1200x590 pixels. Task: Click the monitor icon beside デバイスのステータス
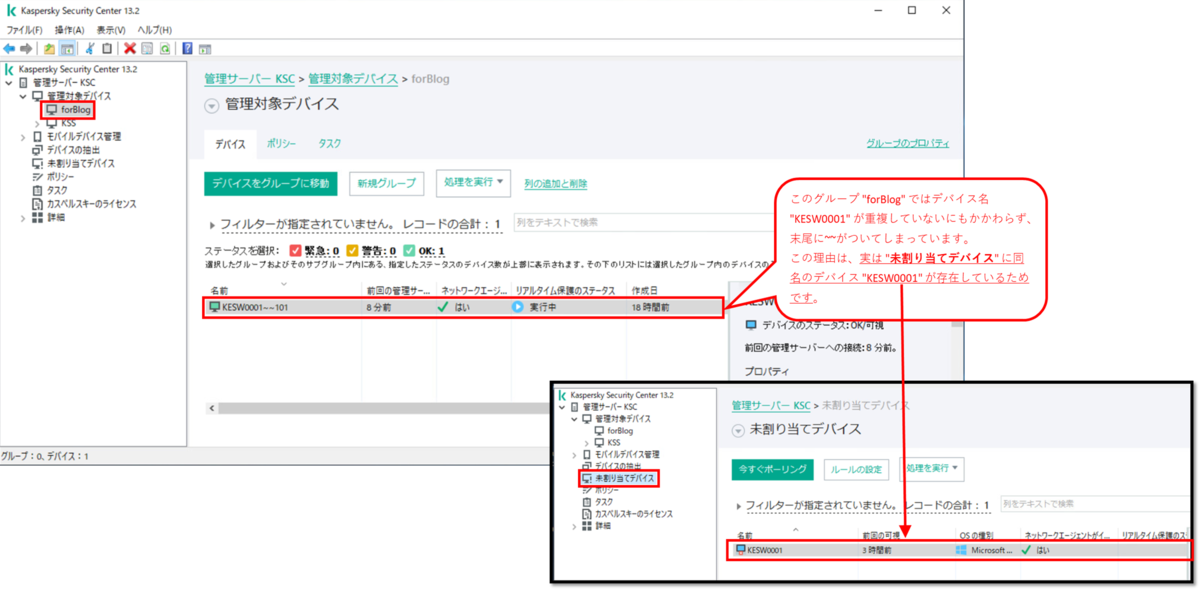click(751, 325)
